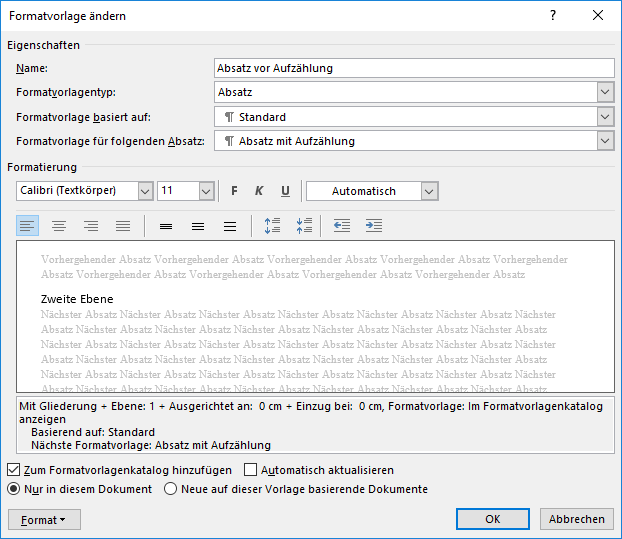This screenshot has height=539, width=622.
Task: Toggle bold formatting (F button)
Action: pos(234,191)
